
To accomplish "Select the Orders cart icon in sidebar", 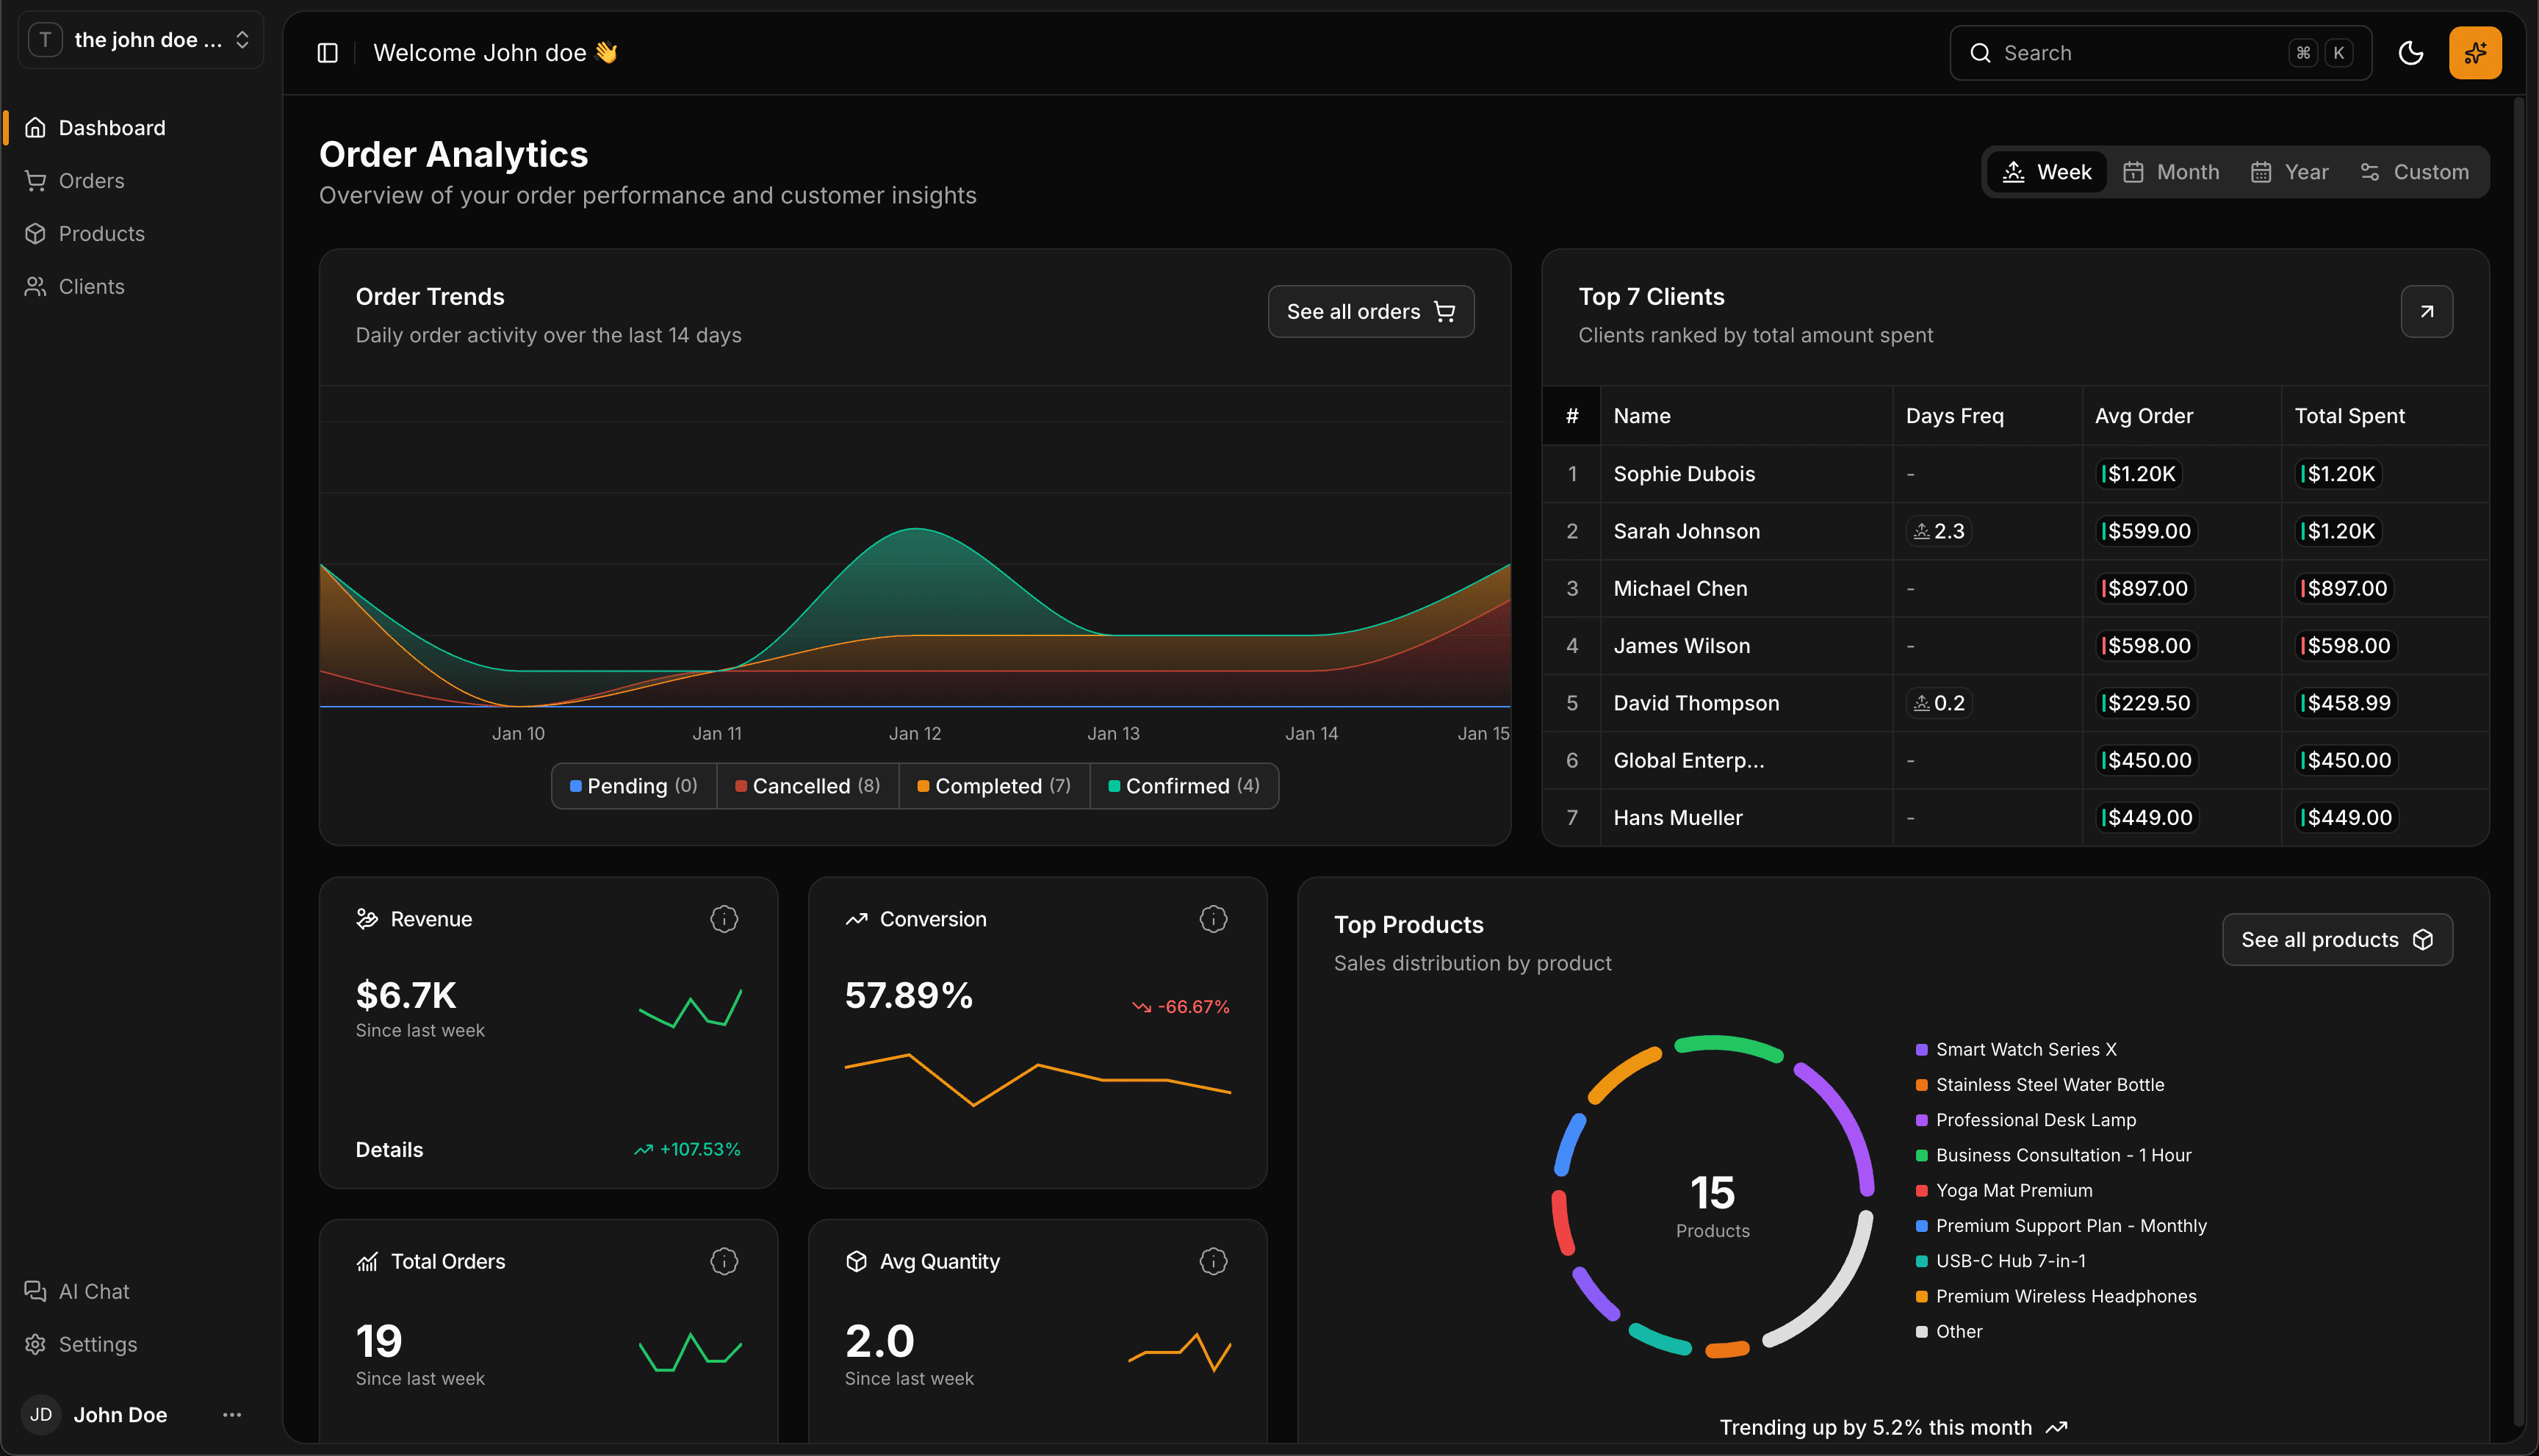I will (36, 180).
